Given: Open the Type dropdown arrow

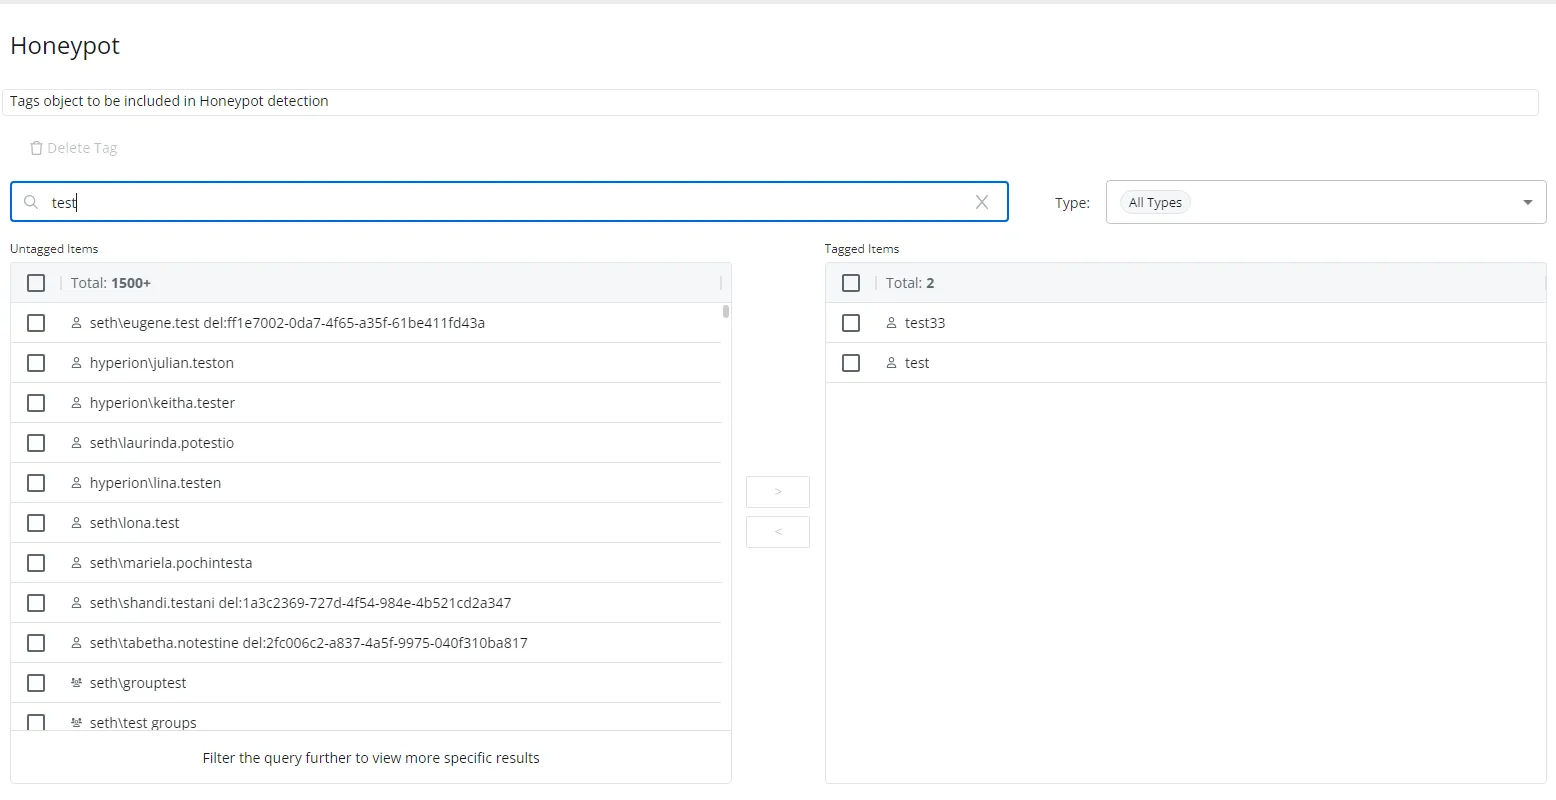Looking at the screenshot, I should pos(1527,202).
